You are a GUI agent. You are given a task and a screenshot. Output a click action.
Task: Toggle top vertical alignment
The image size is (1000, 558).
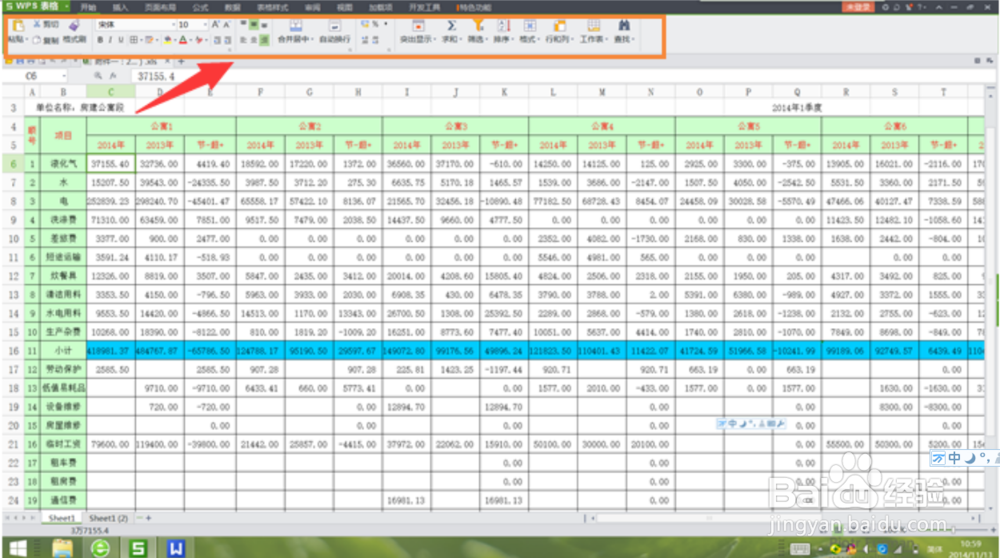[243, 24]
